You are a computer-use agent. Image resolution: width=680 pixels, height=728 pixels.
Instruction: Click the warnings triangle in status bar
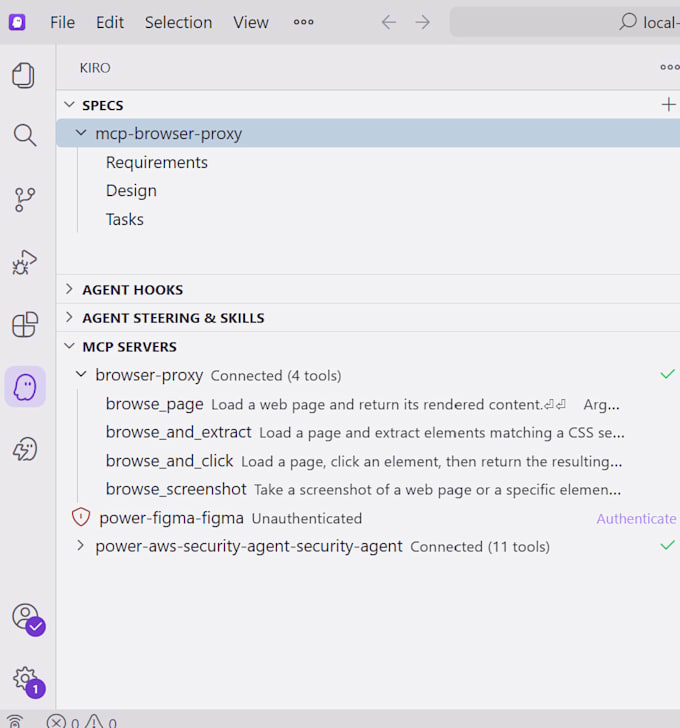[x=94, y=722]
